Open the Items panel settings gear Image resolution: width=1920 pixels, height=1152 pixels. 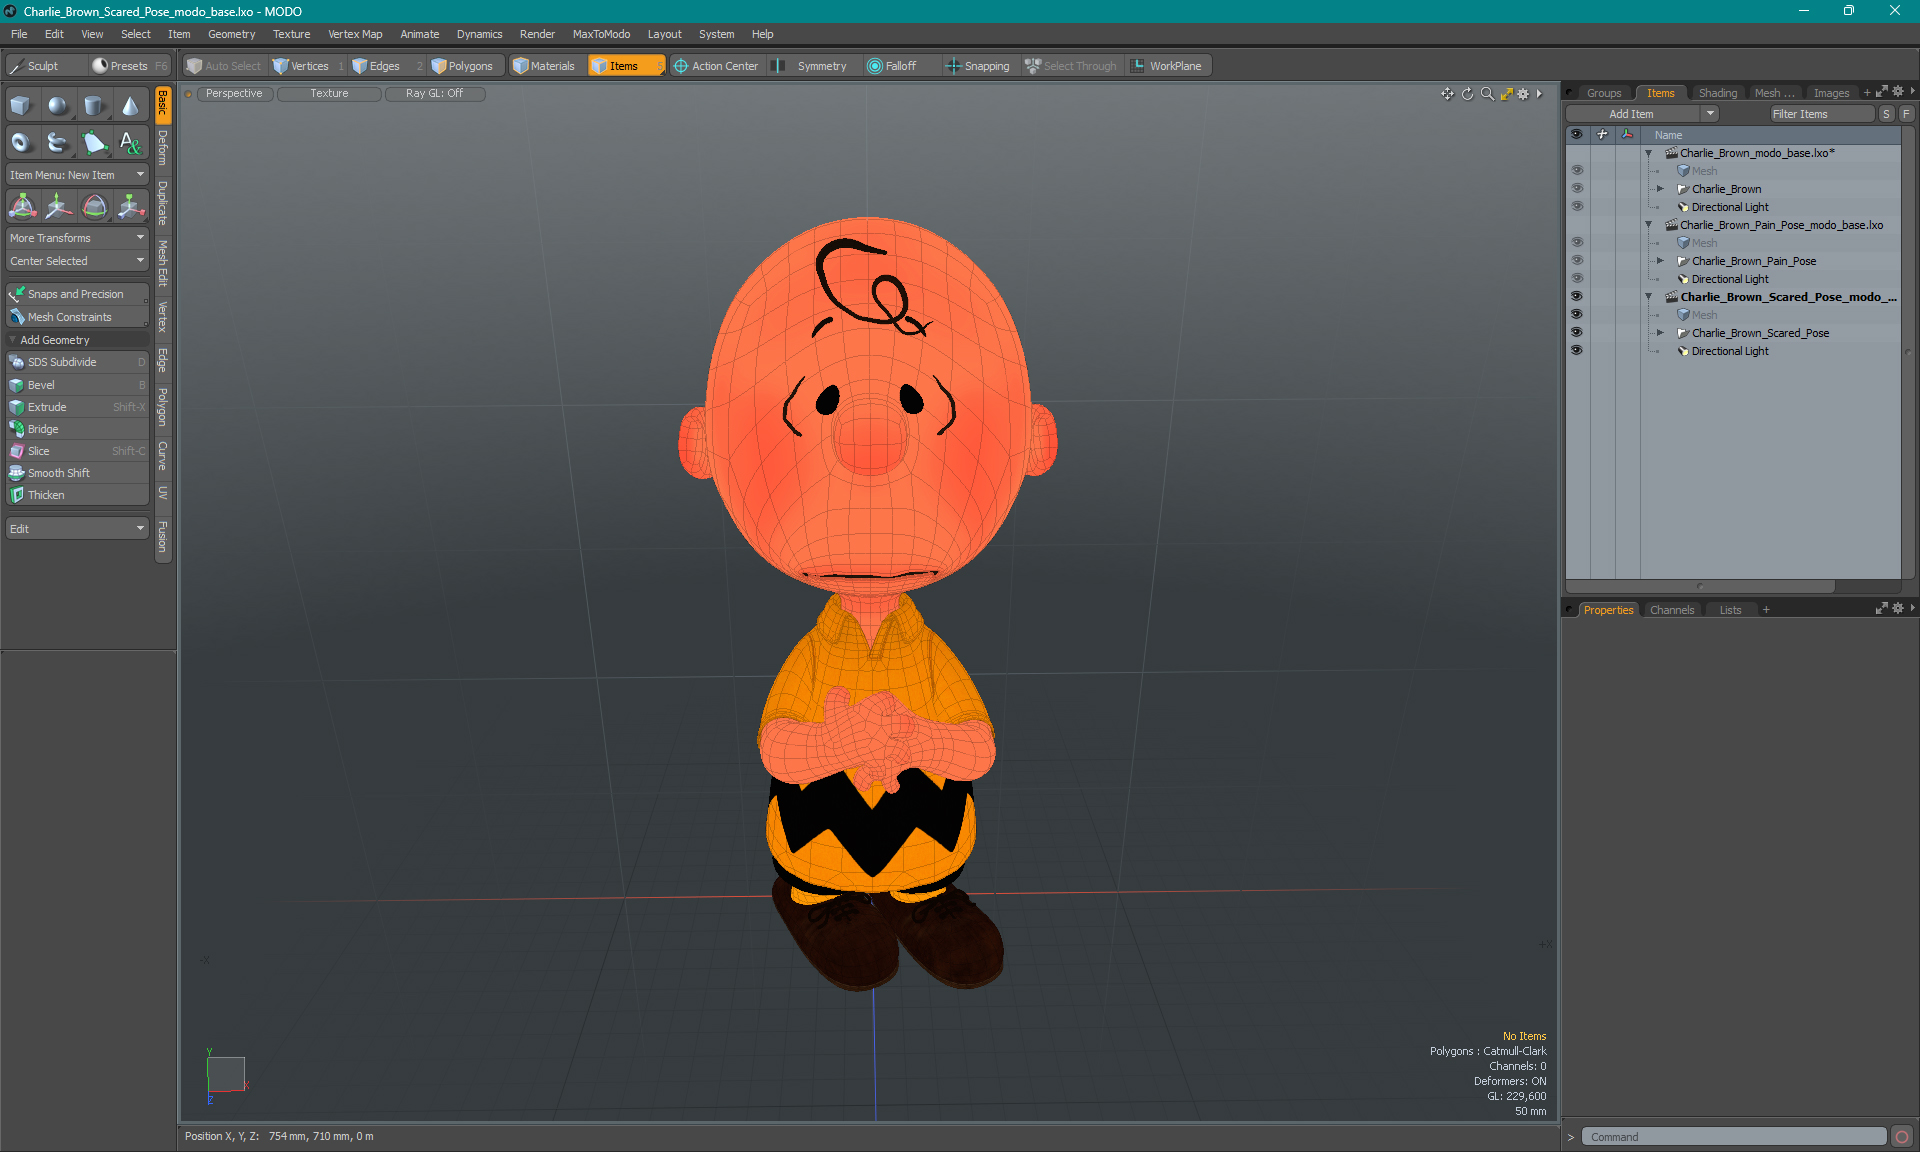1898,92
